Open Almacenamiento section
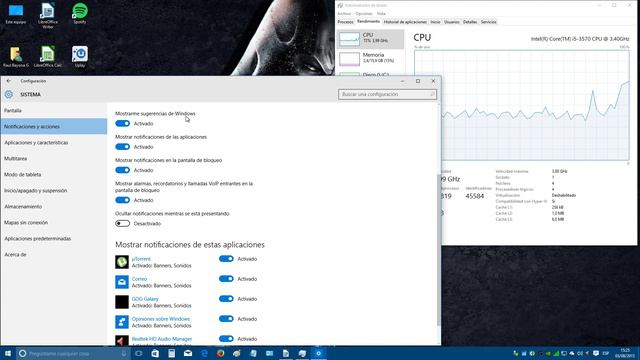Screen dimensions: 640x360 point(54,207)
